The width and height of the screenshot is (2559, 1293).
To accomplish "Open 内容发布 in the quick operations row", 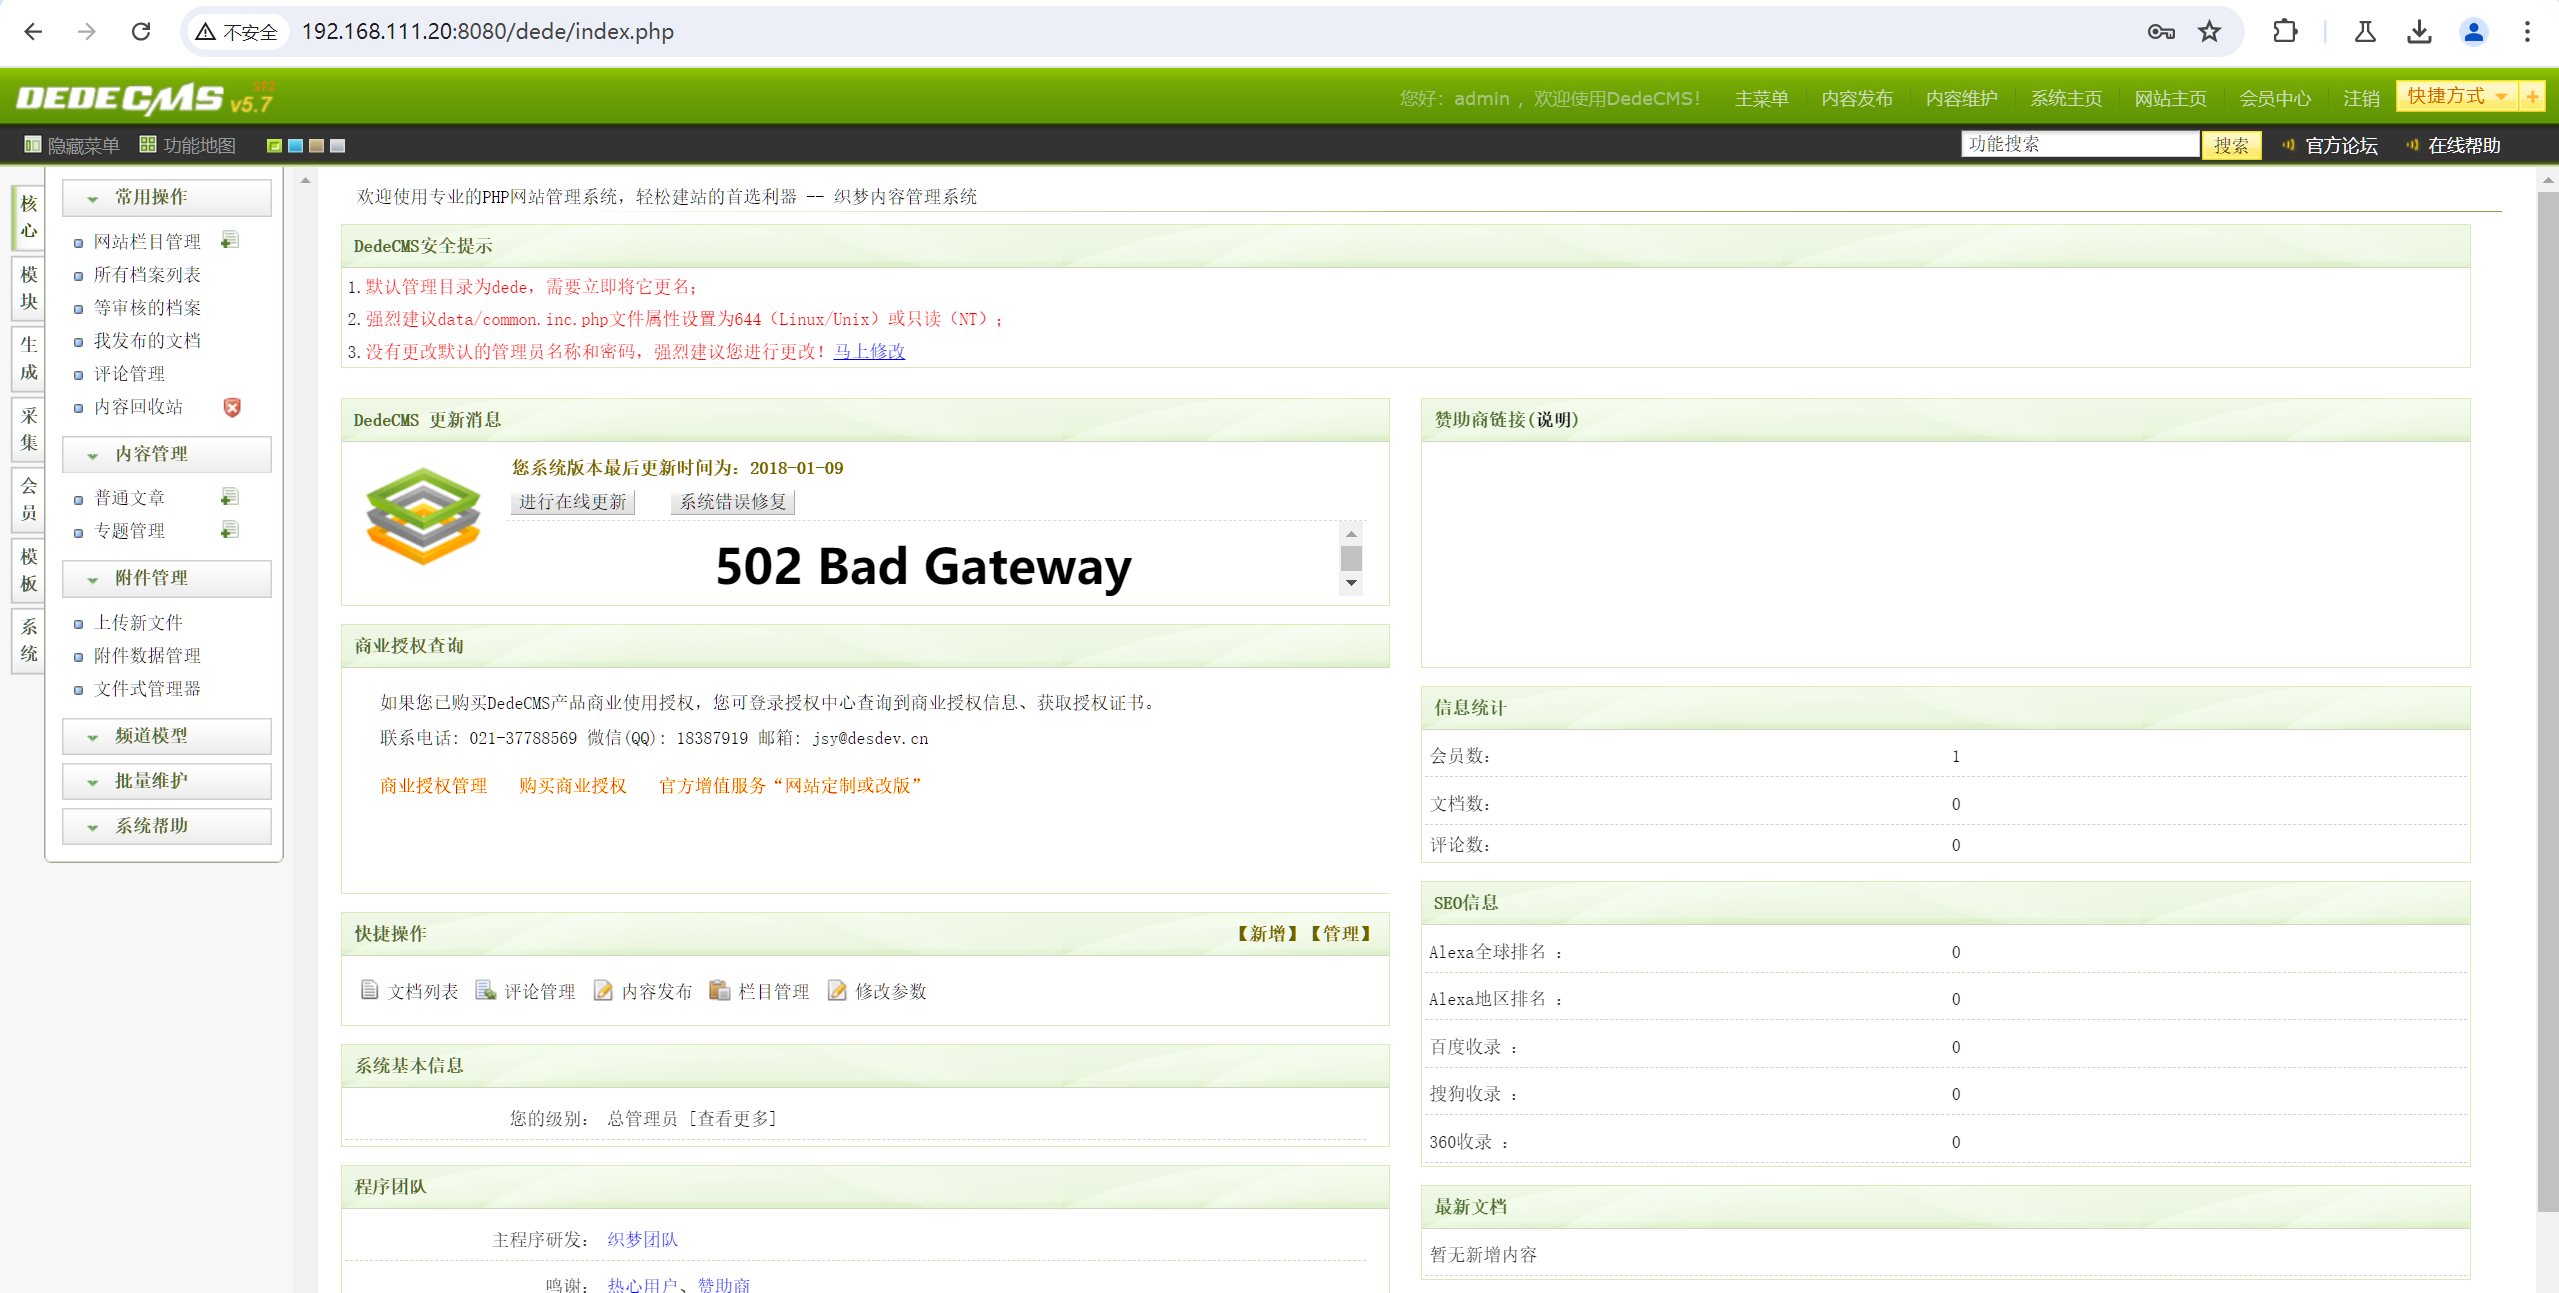I will [643, 991].
